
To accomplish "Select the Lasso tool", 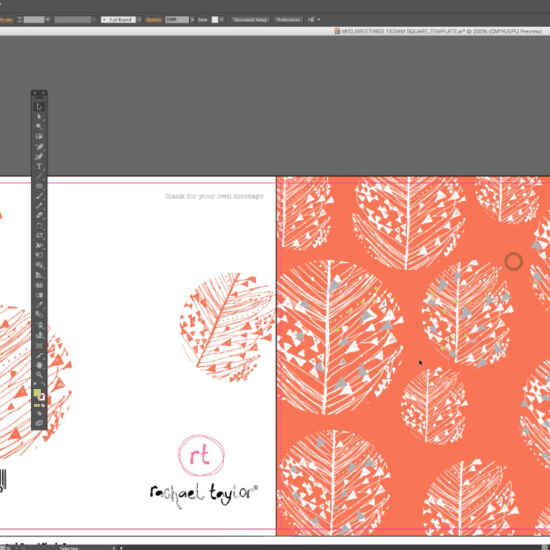I will pyautogui.click(x=39, y=136).
